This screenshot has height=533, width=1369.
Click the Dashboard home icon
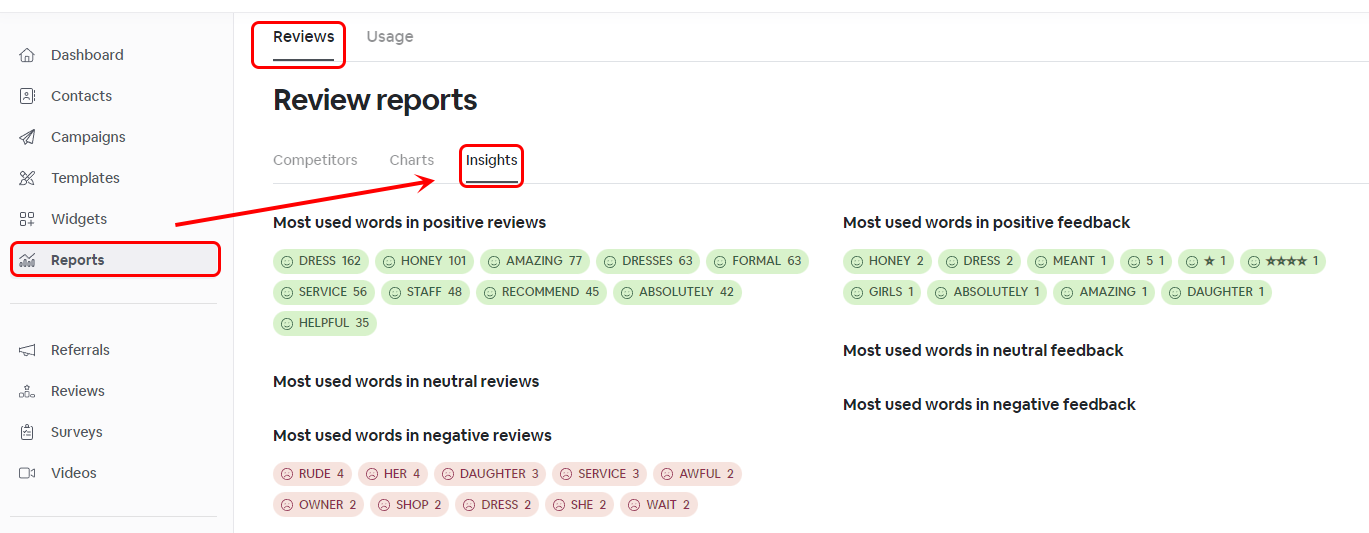click(28, 55)
